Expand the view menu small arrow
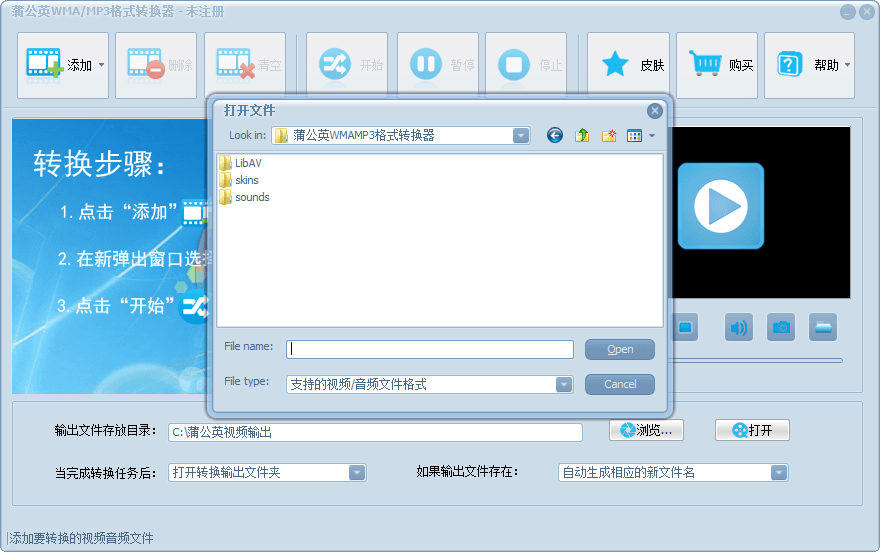This screenshot has width=880, height=552. tap(652, 135)
